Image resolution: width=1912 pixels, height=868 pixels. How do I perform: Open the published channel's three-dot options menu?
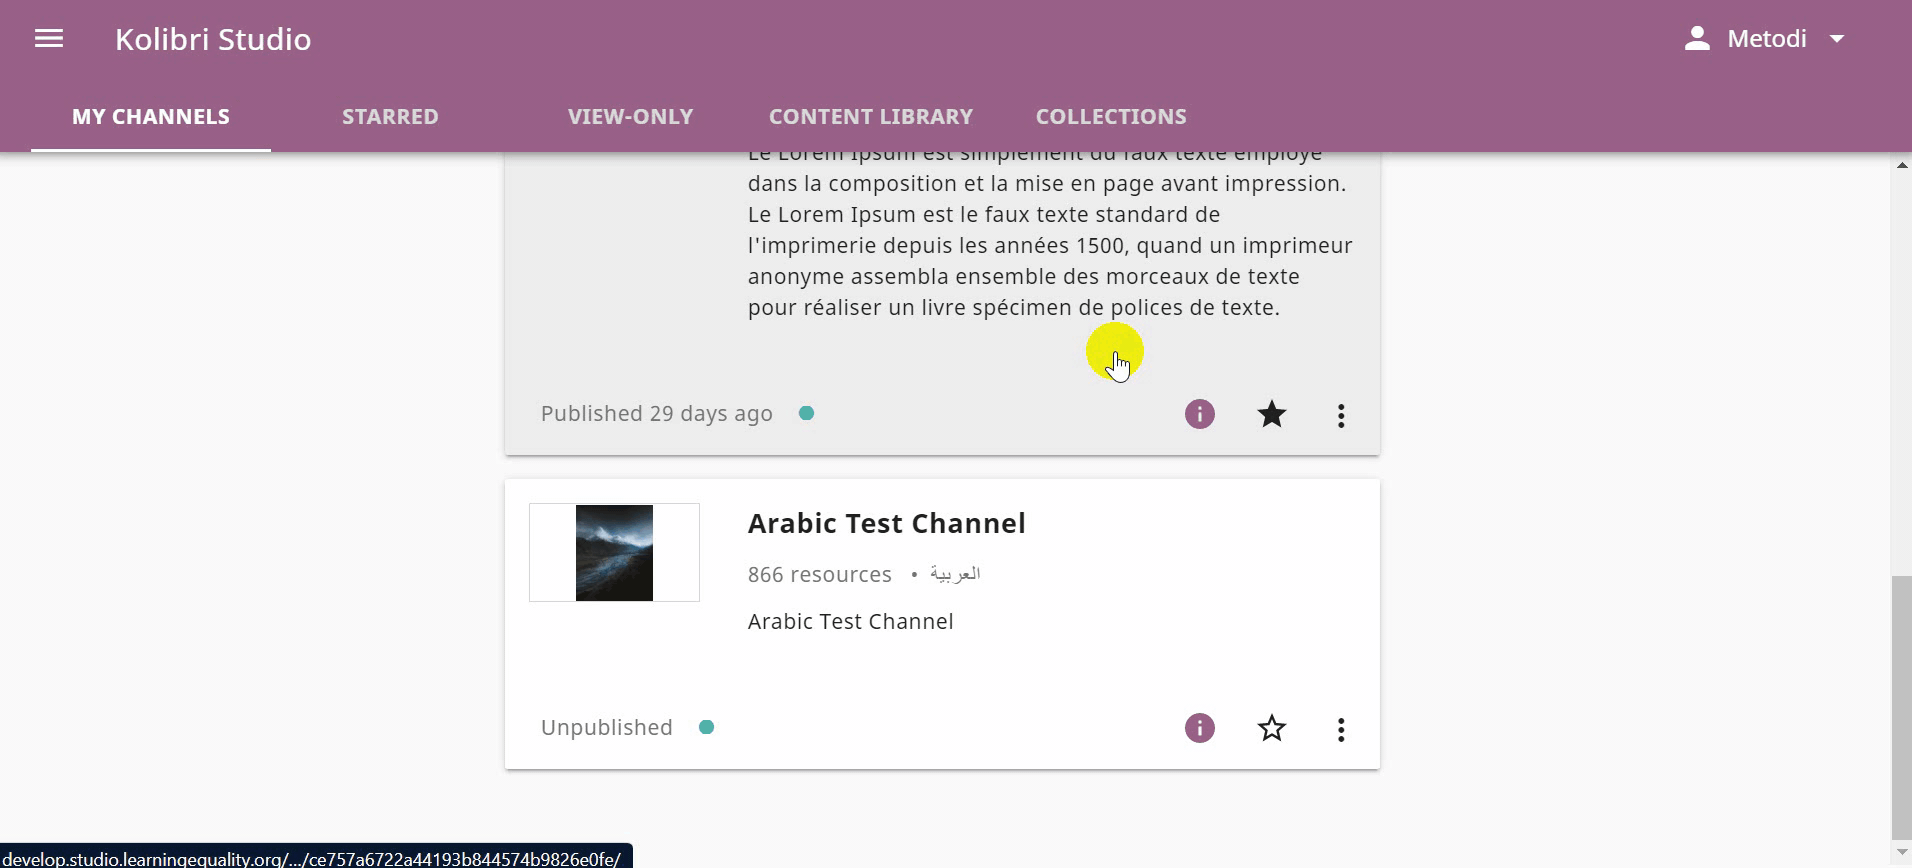(1341, 415)
